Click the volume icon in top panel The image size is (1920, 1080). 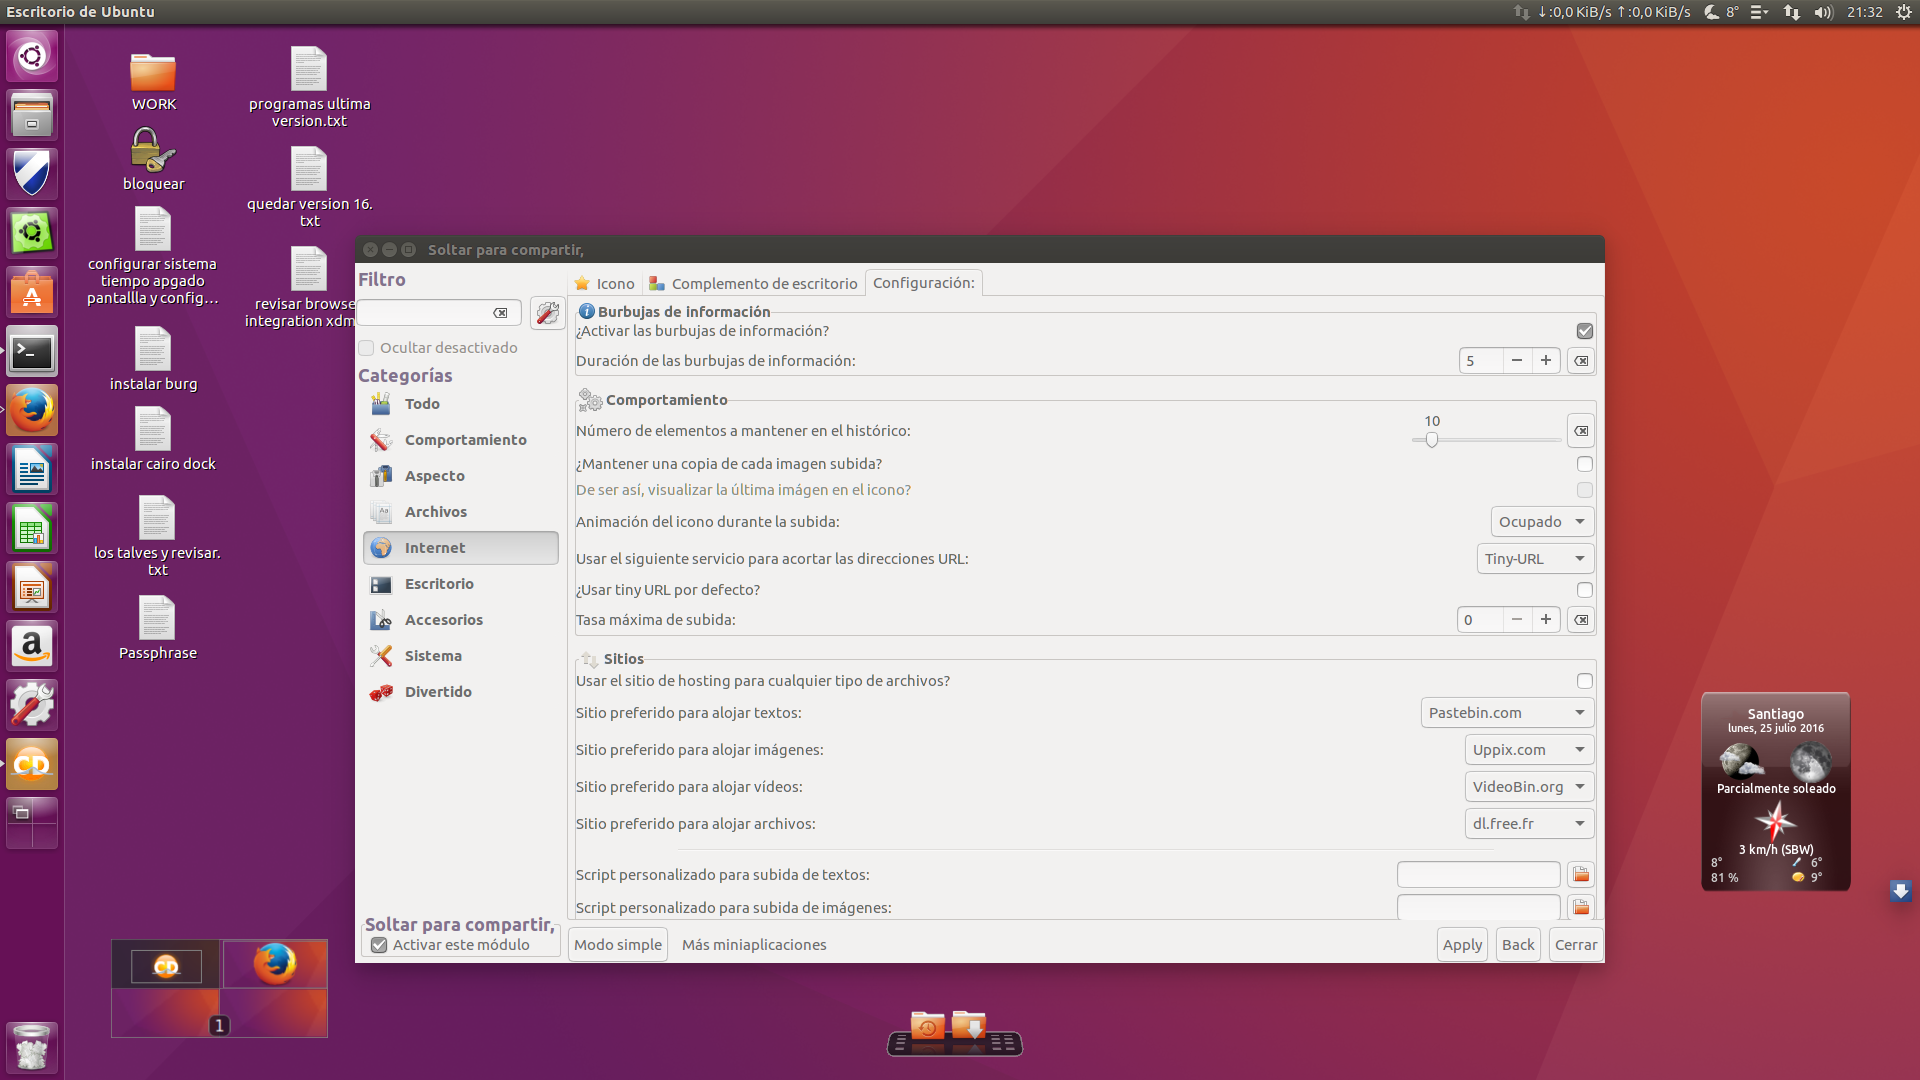[x=1823, y=12]
